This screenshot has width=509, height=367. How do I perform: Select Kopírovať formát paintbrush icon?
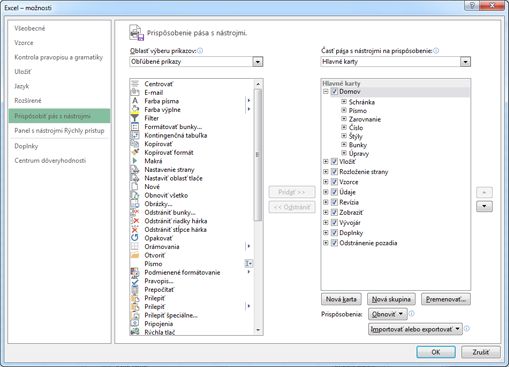135,152
